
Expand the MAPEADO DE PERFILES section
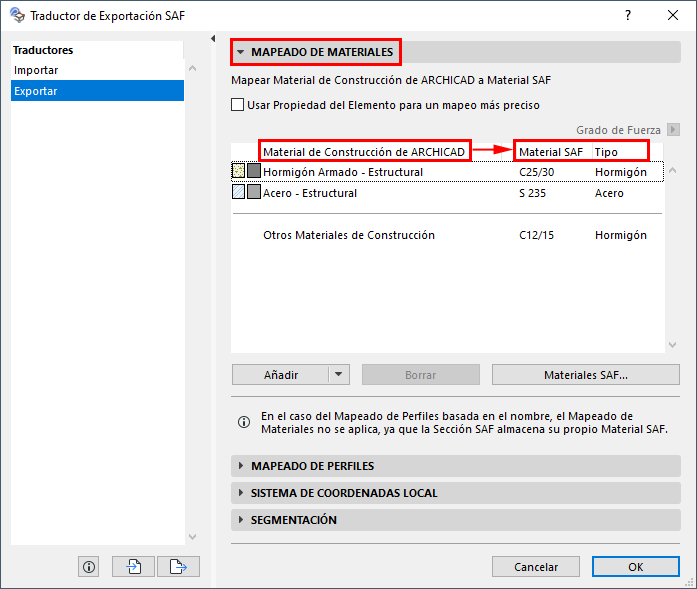[241, 466]
